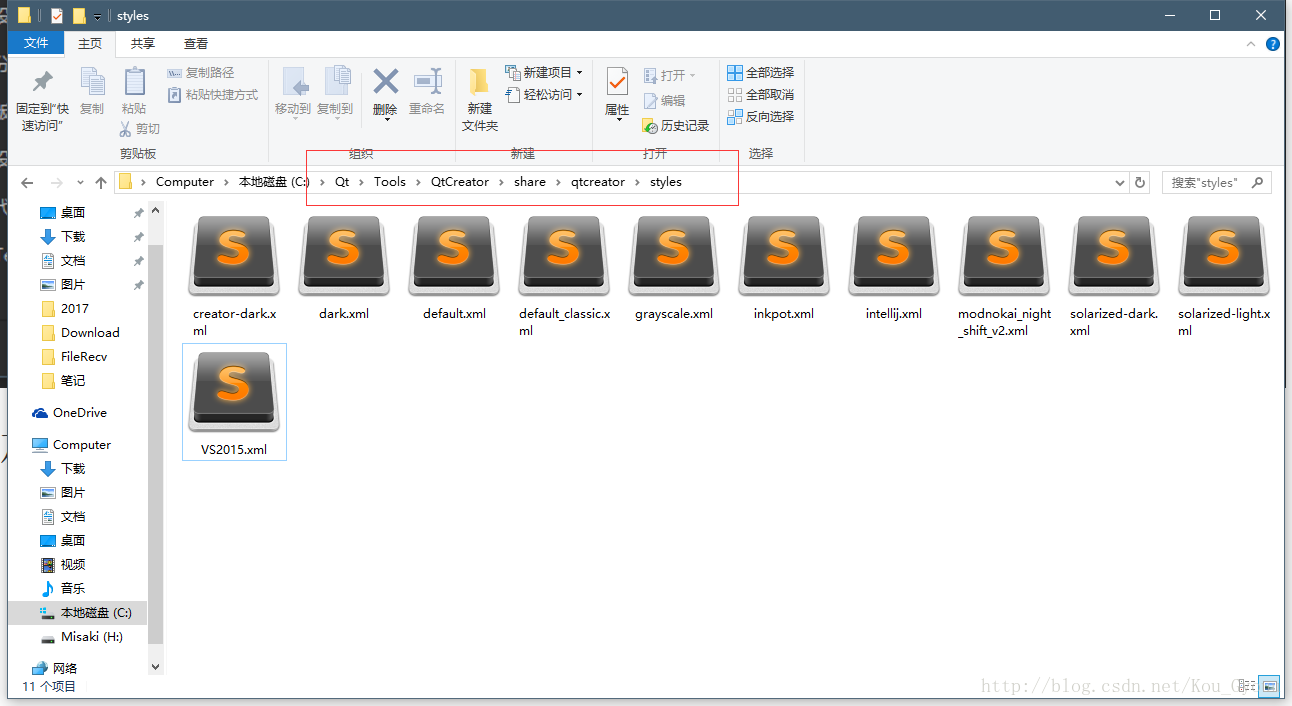Click the Move to (移动到) icon
This screenshot has height=706, width=1292.
coord(293,82)
